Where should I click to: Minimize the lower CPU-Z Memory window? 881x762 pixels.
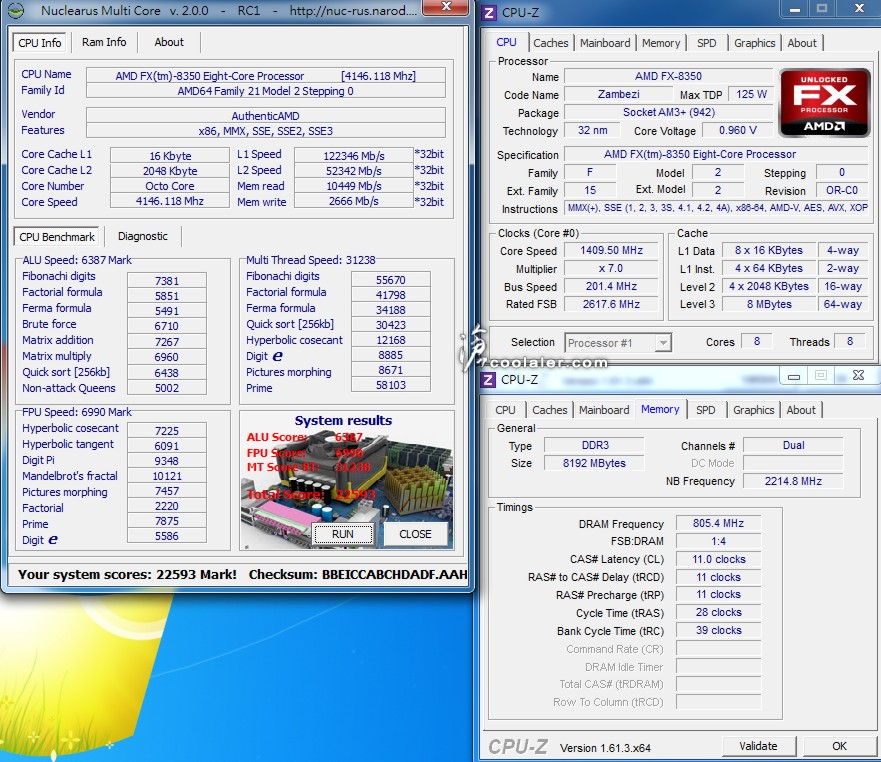[793, 376]
